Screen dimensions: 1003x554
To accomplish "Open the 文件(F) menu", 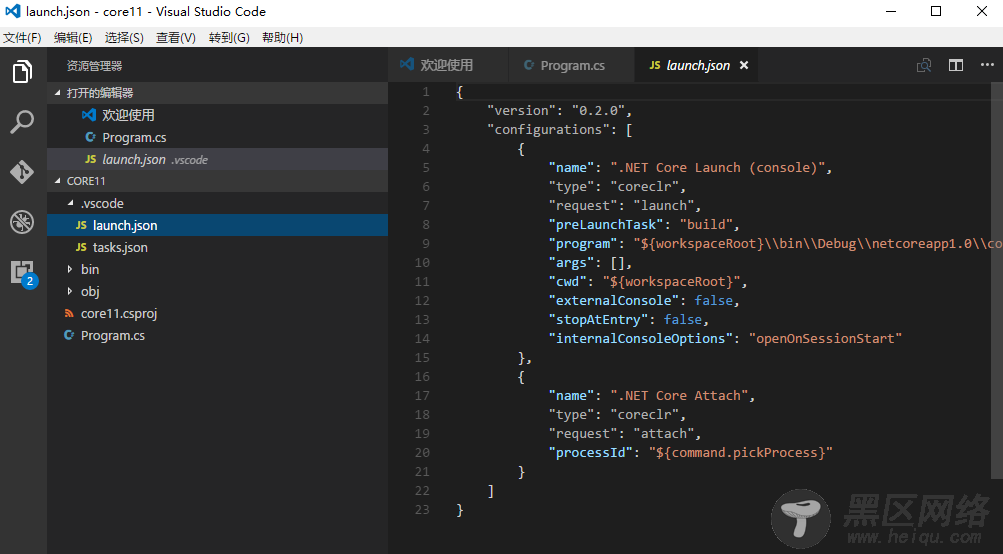I will pos(22,38).
